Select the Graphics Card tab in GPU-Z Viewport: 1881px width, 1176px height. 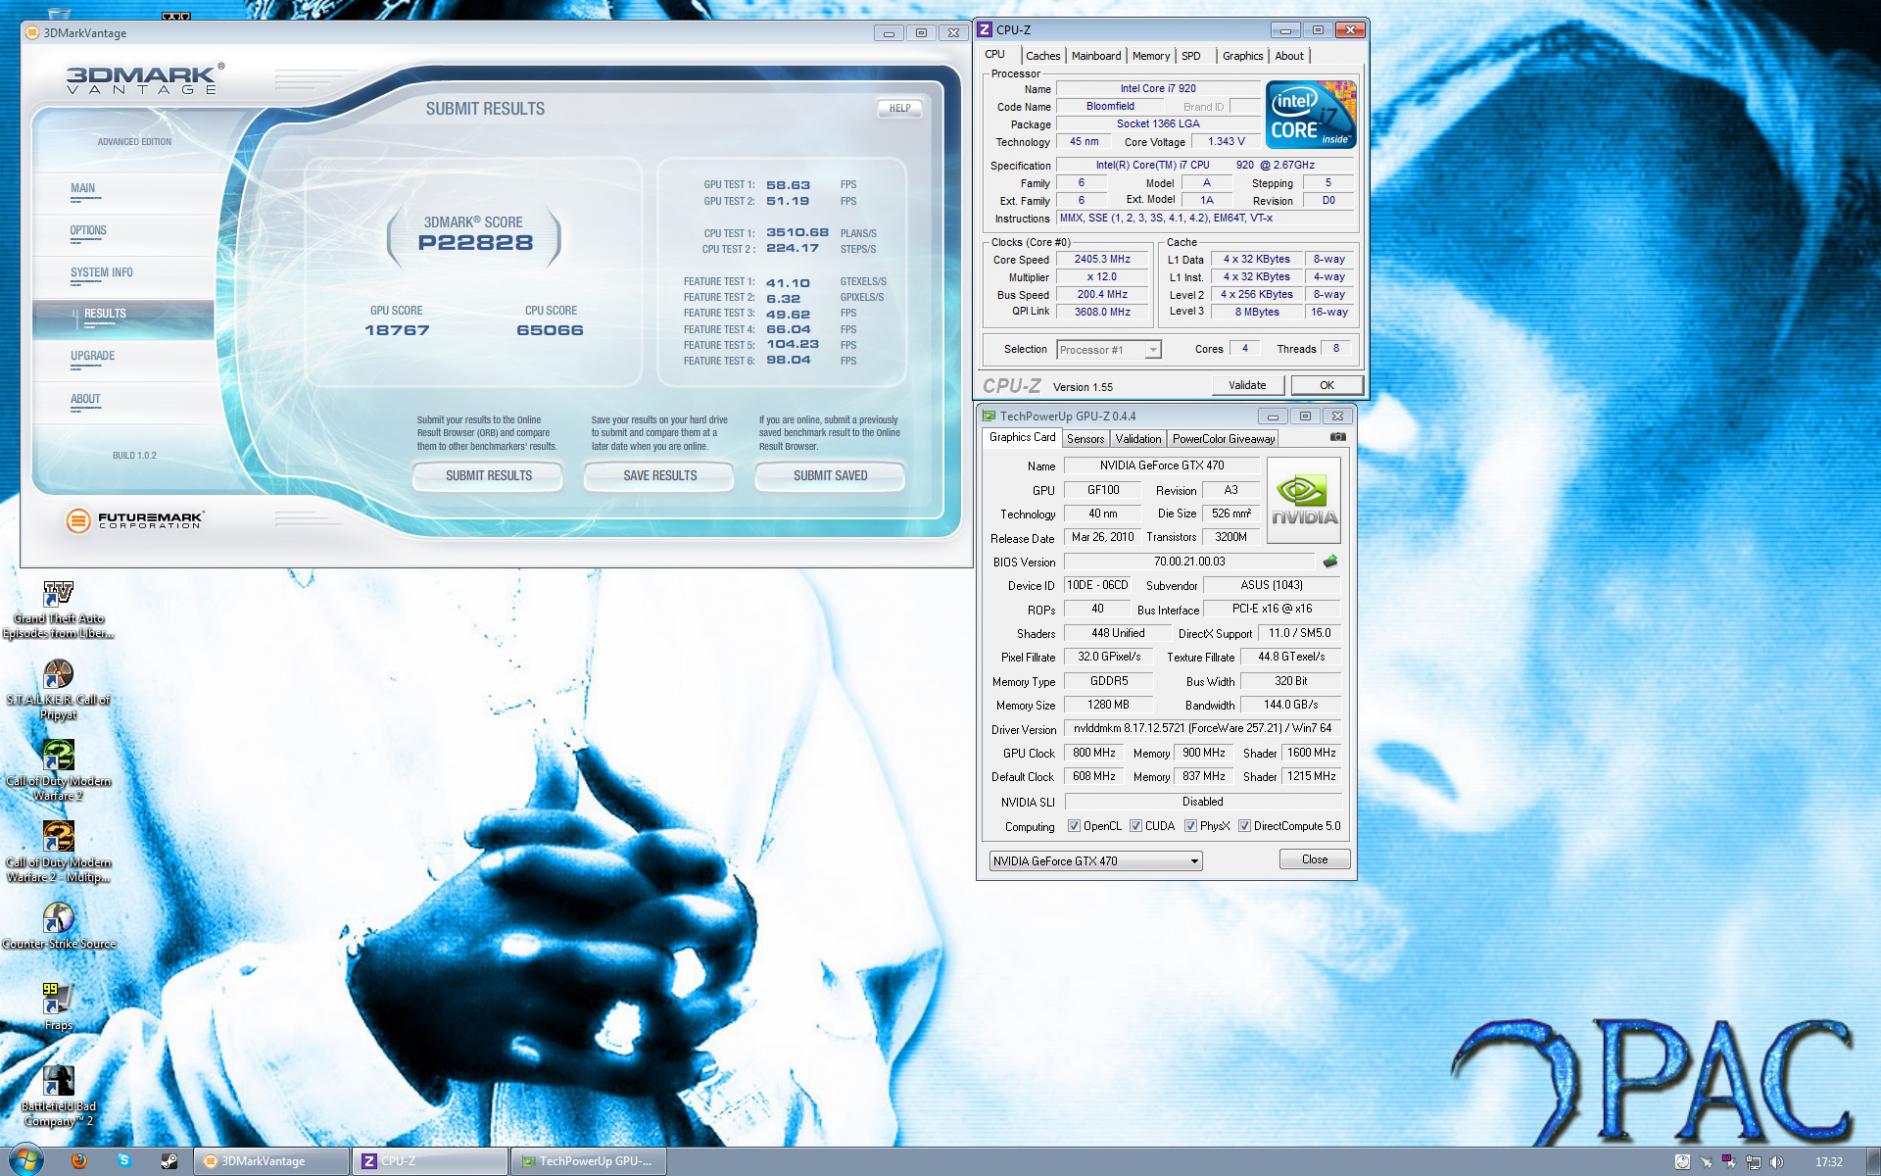point(1022,437)
